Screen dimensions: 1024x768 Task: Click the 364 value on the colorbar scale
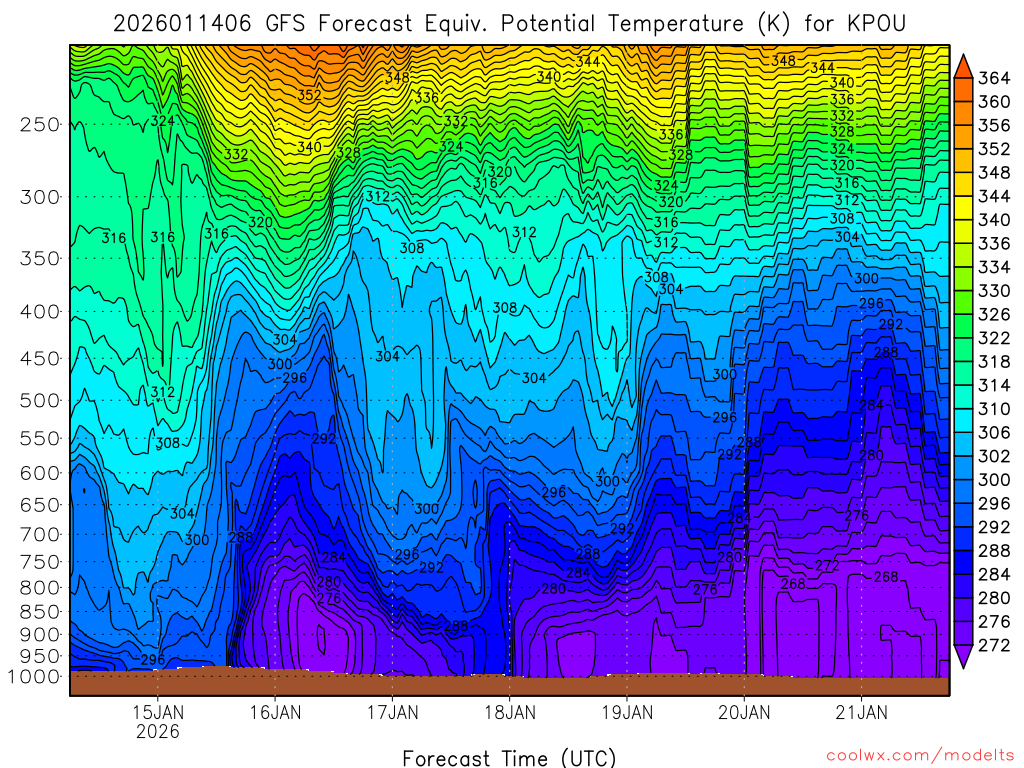click(x=994, y=78)
